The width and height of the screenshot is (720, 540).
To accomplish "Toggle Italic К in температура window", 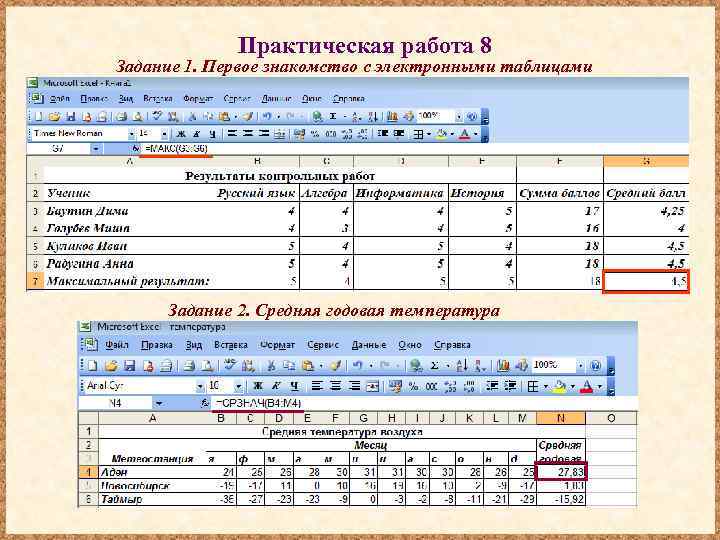I will (x=276, y=386).
